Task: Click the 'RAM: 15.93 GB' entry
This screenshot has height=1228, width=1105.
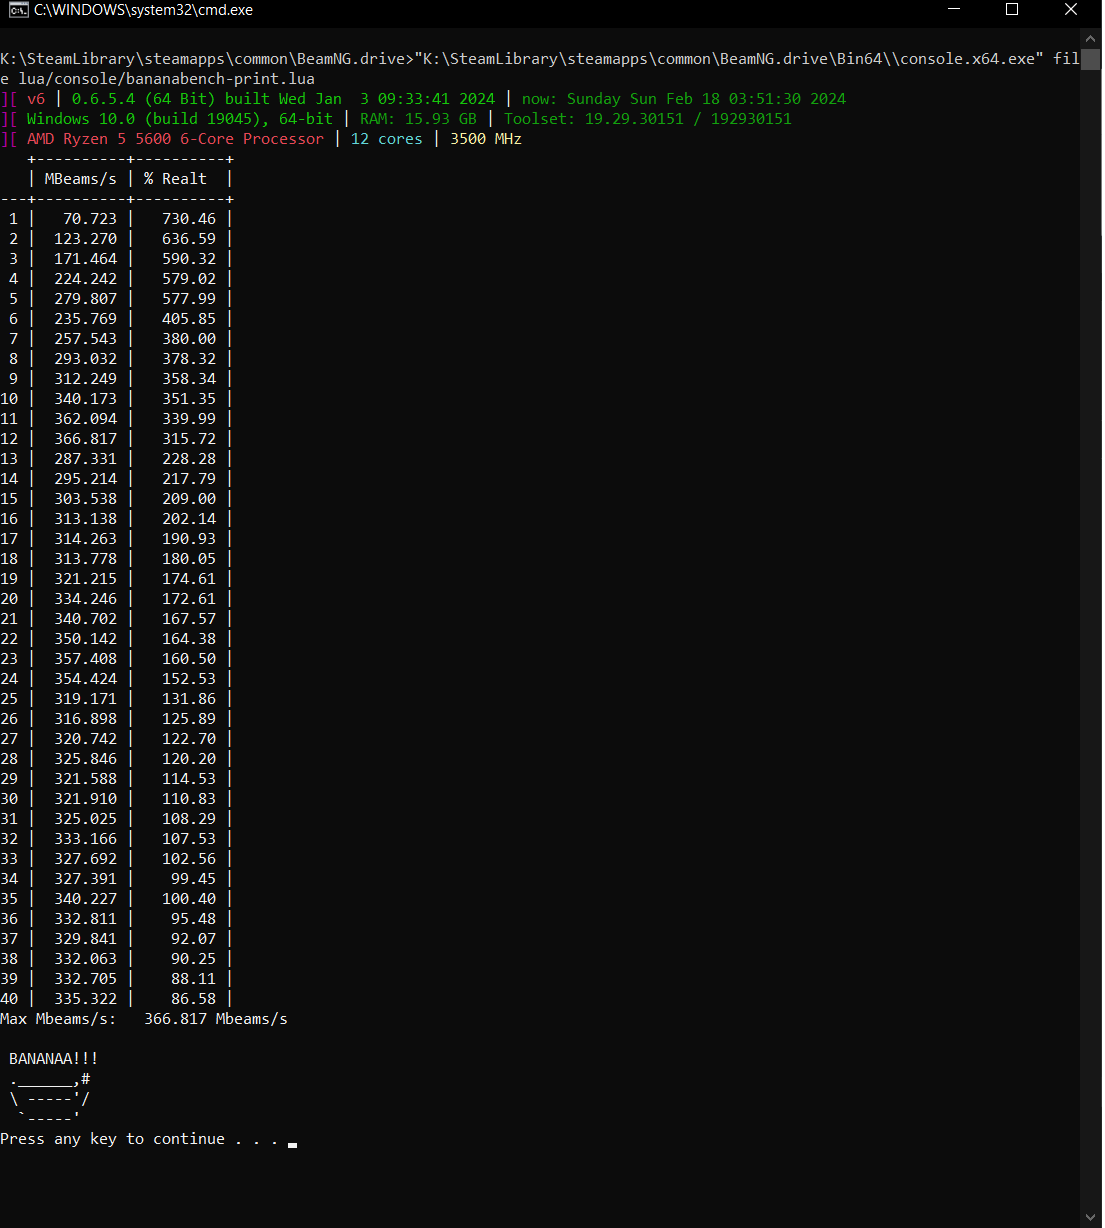Action: (418, 119)
